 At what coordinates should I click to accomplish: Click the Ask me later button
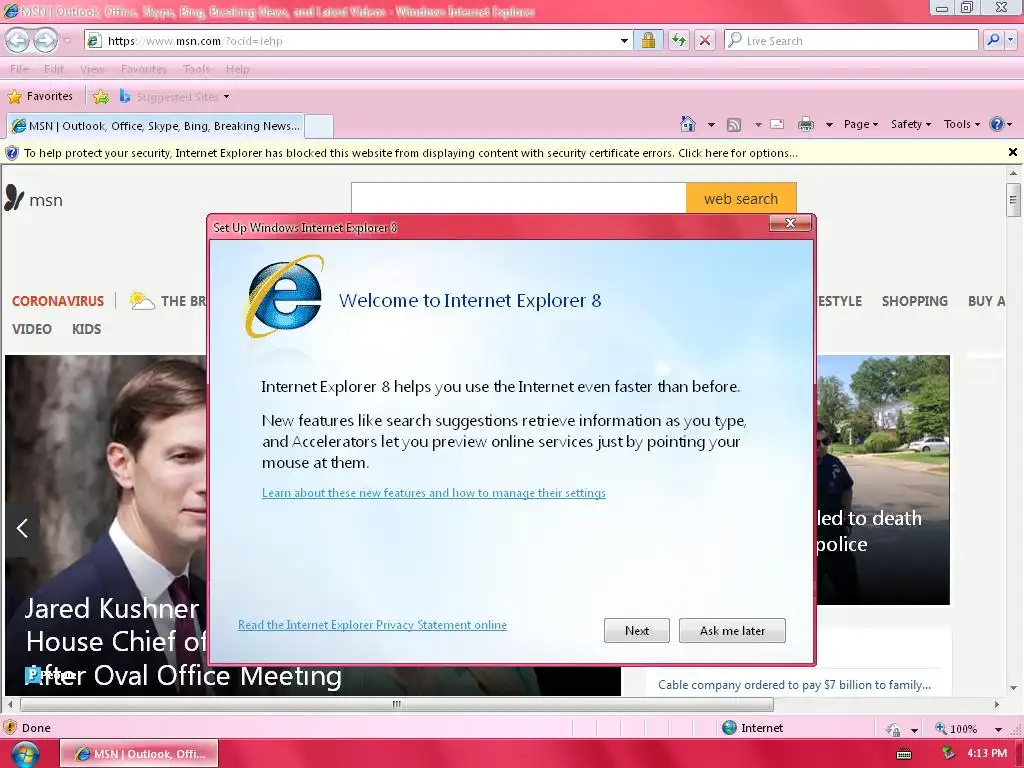pos(732,630)
